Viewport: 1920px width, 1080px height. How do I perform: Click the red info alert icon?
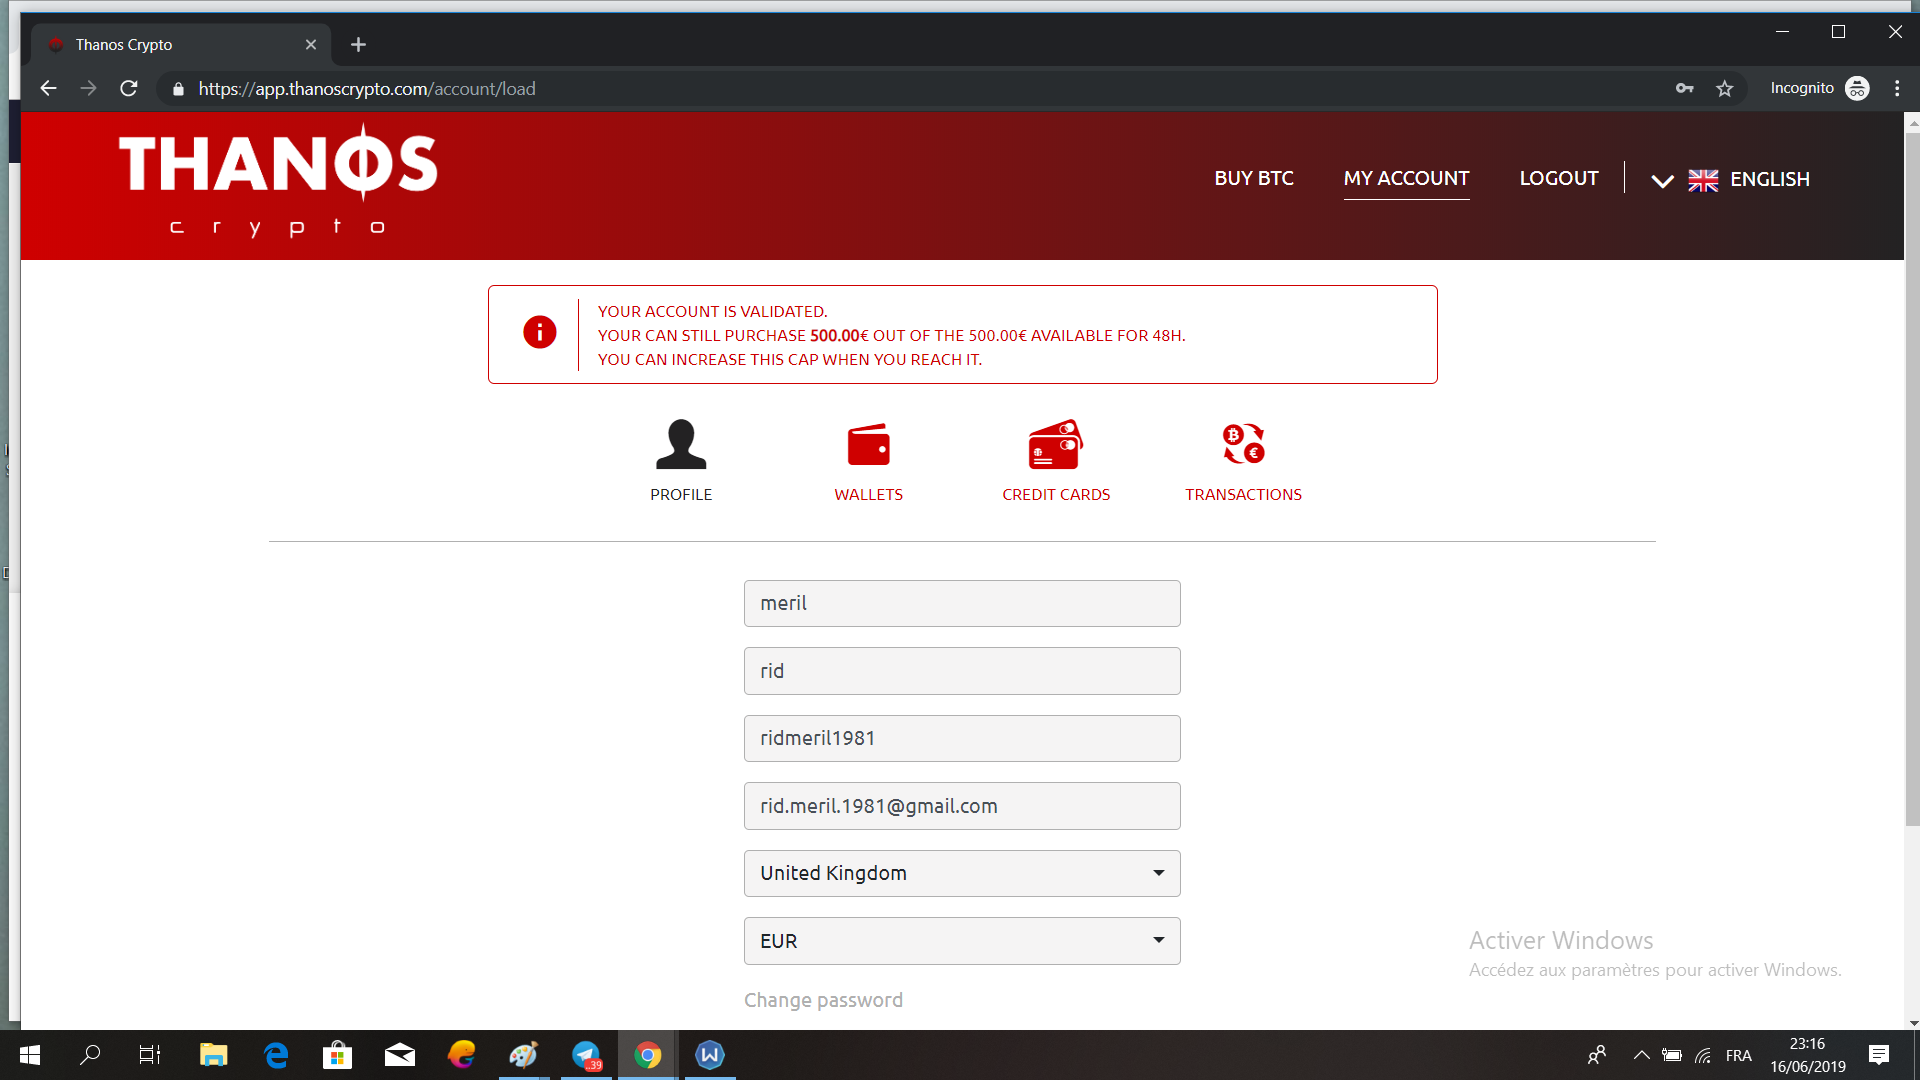pyautogui.click(x=540, y=332)
